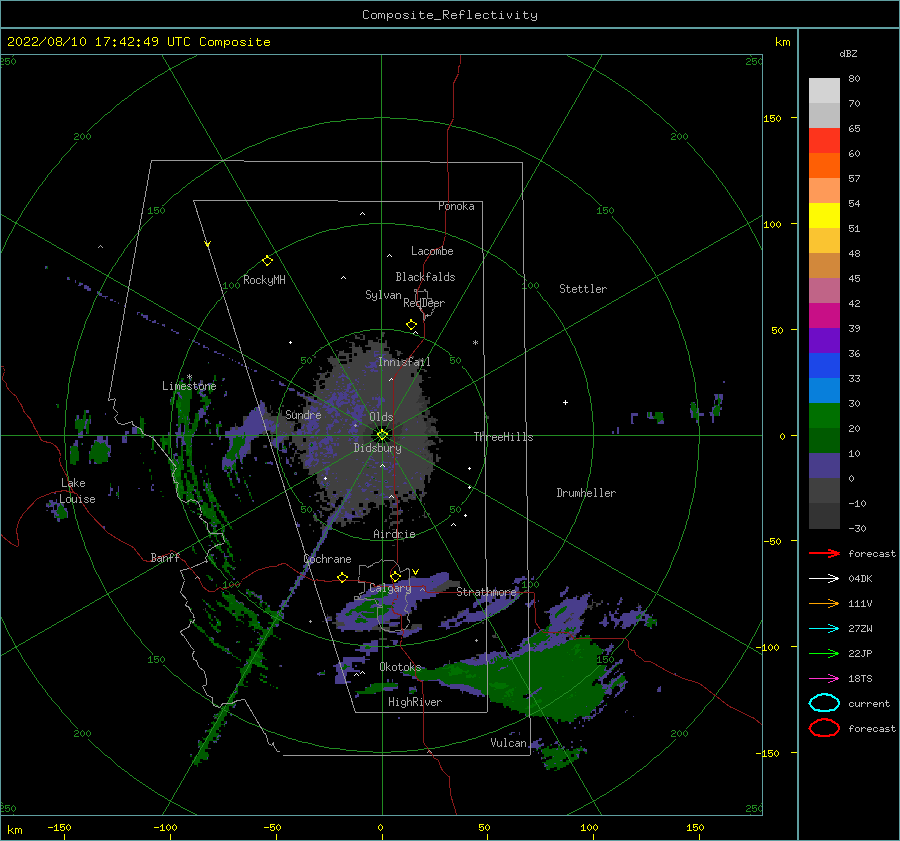Click the Composite_Reflectivity title
Screen dimensions: 900x841
tap(449, 15)
